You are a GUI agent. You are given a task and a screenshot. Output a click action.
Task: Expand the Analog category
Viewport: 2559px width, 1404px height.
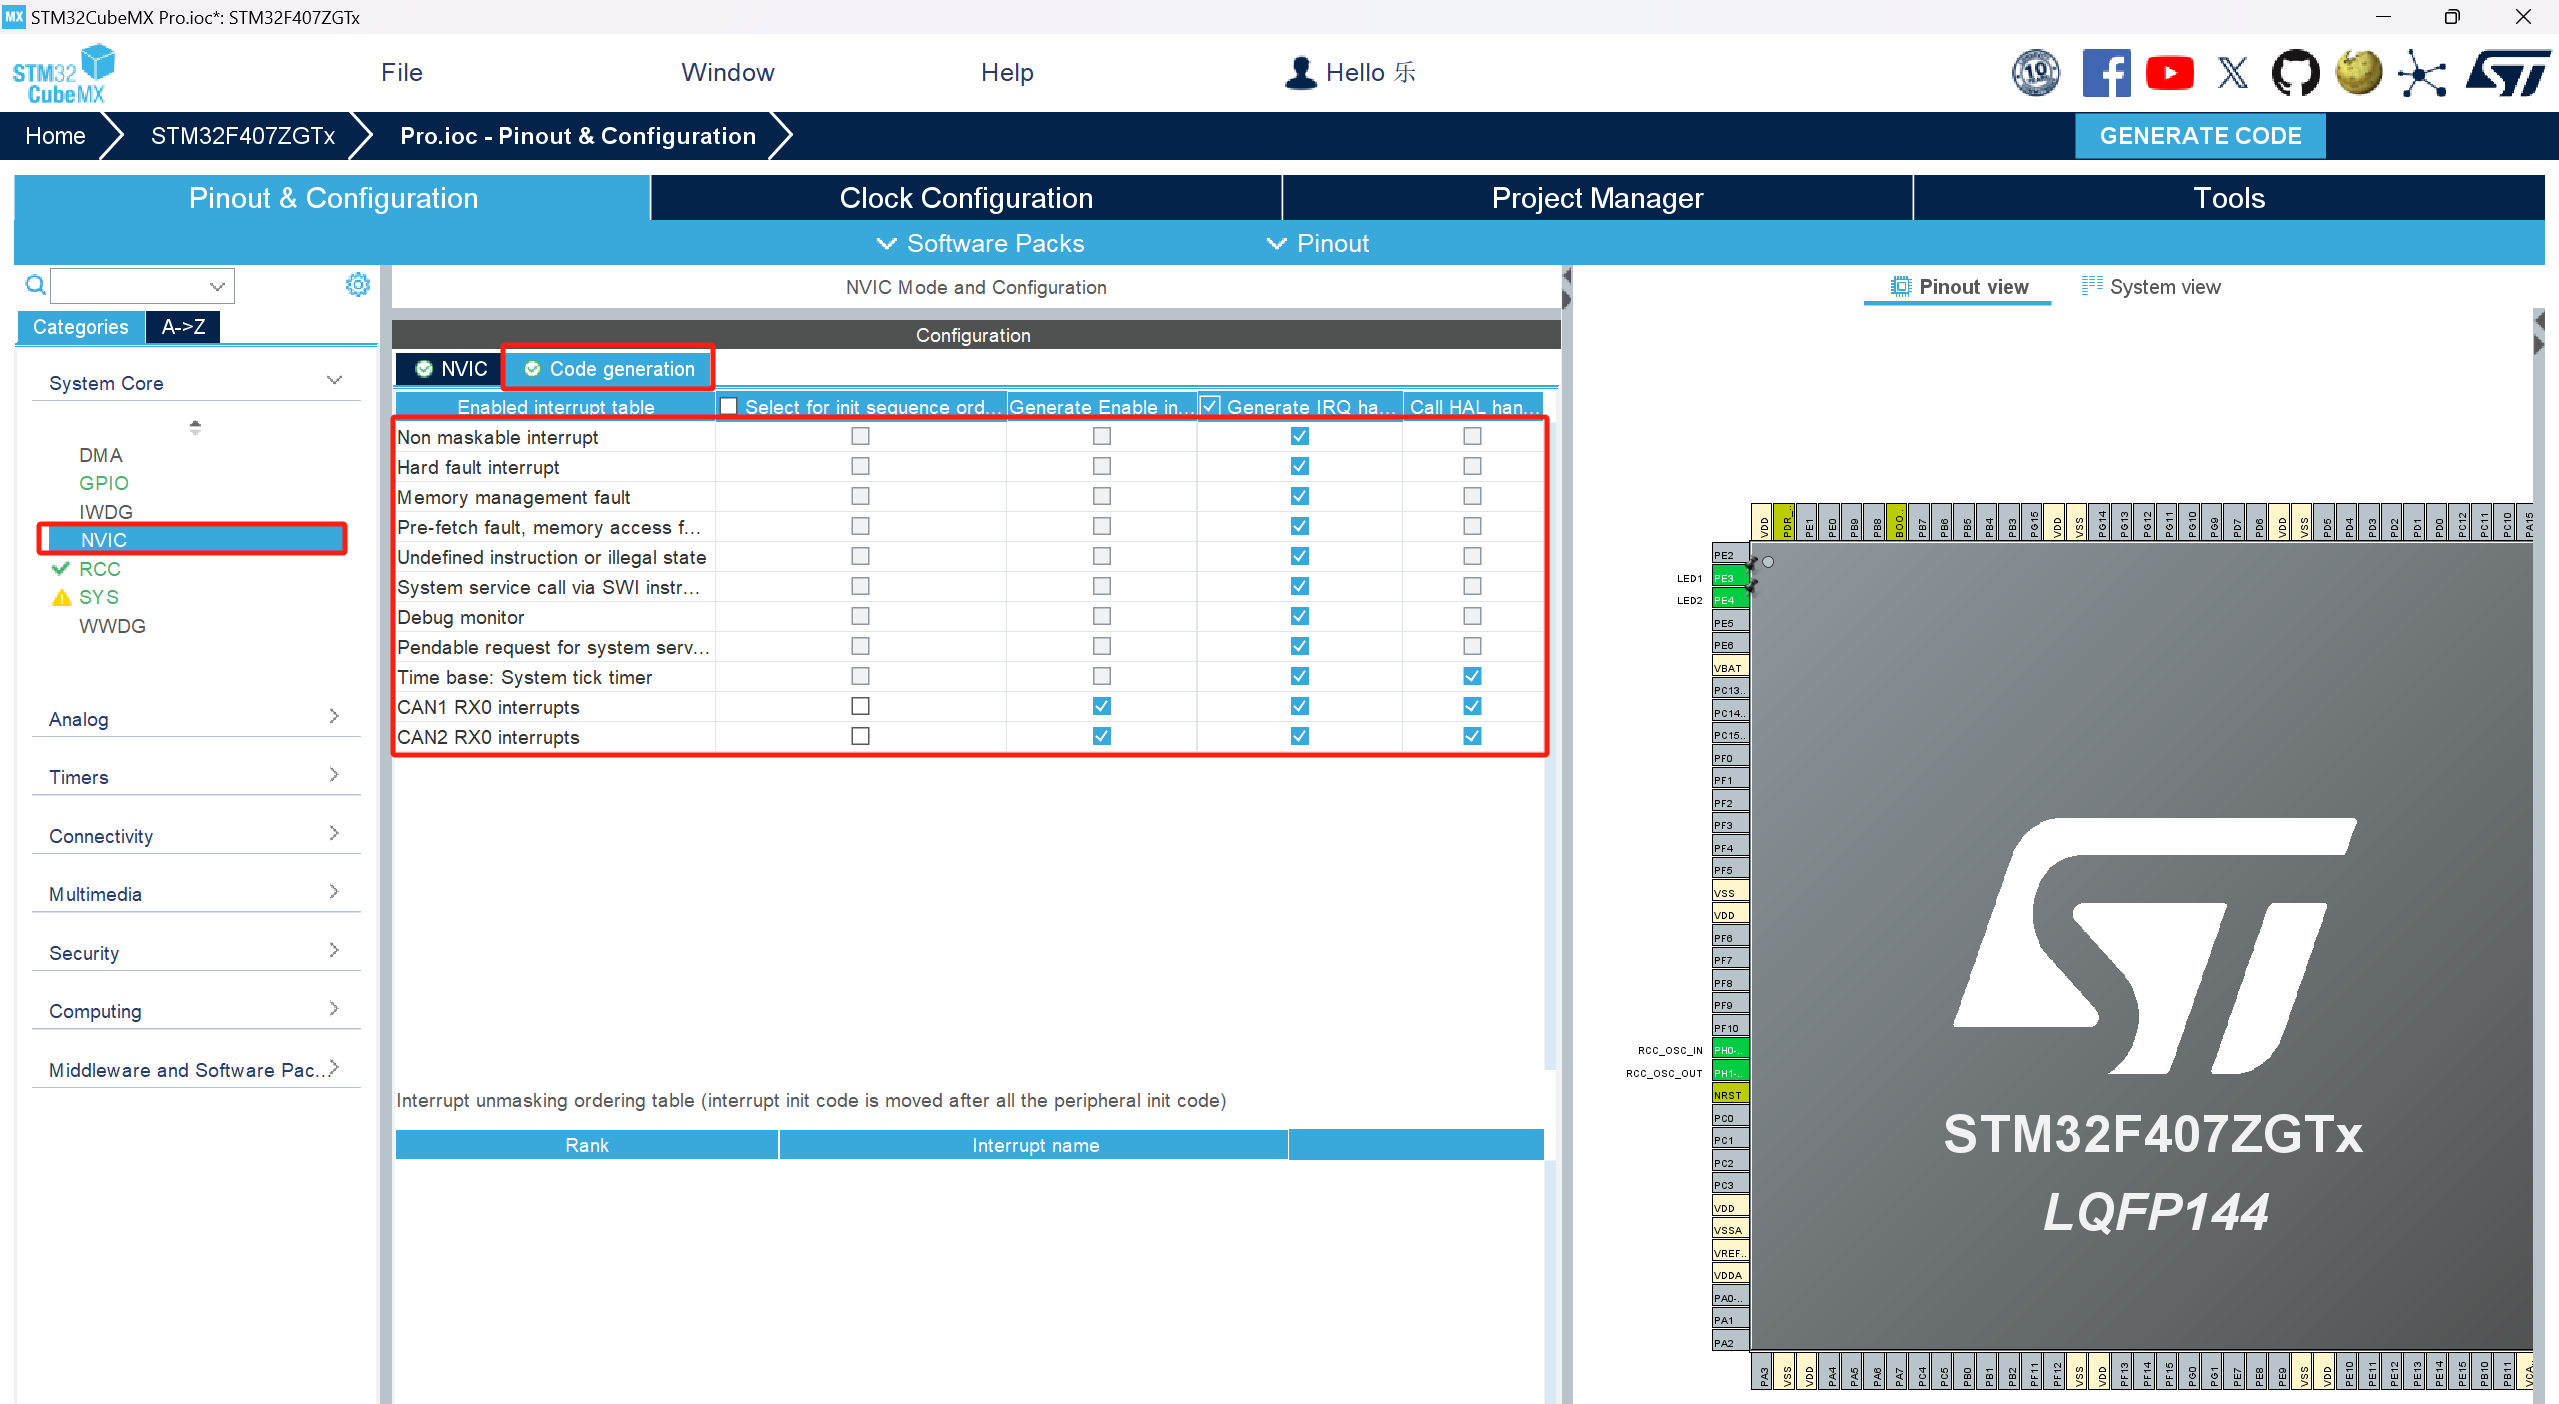(334, 716)
